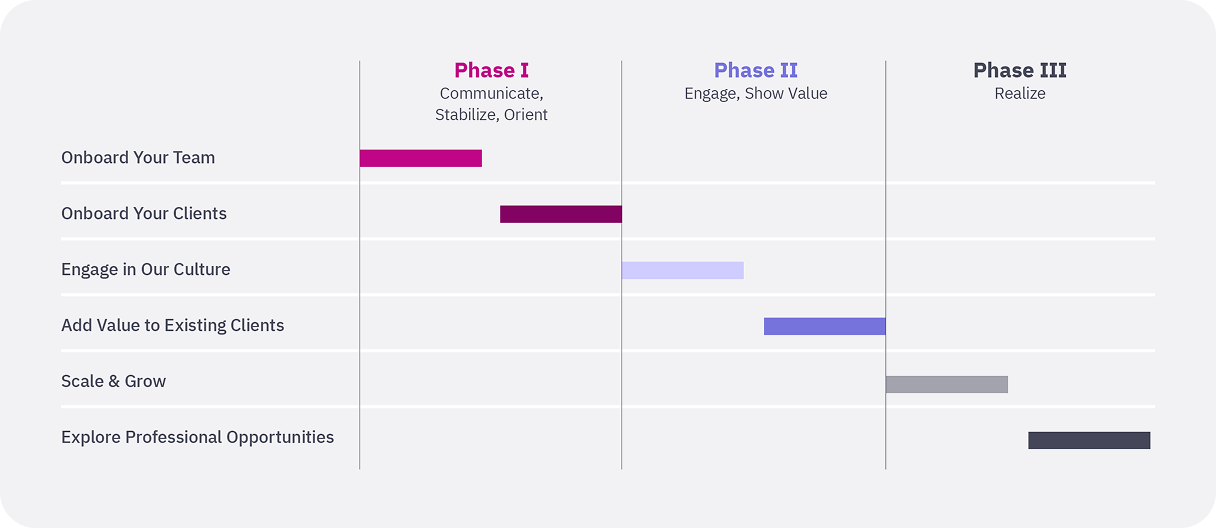The width and height of the screenshot is (1216, 528).
Task: Click the light lavender Engage in Our Culture bar
Action: (x=682, y=270)
